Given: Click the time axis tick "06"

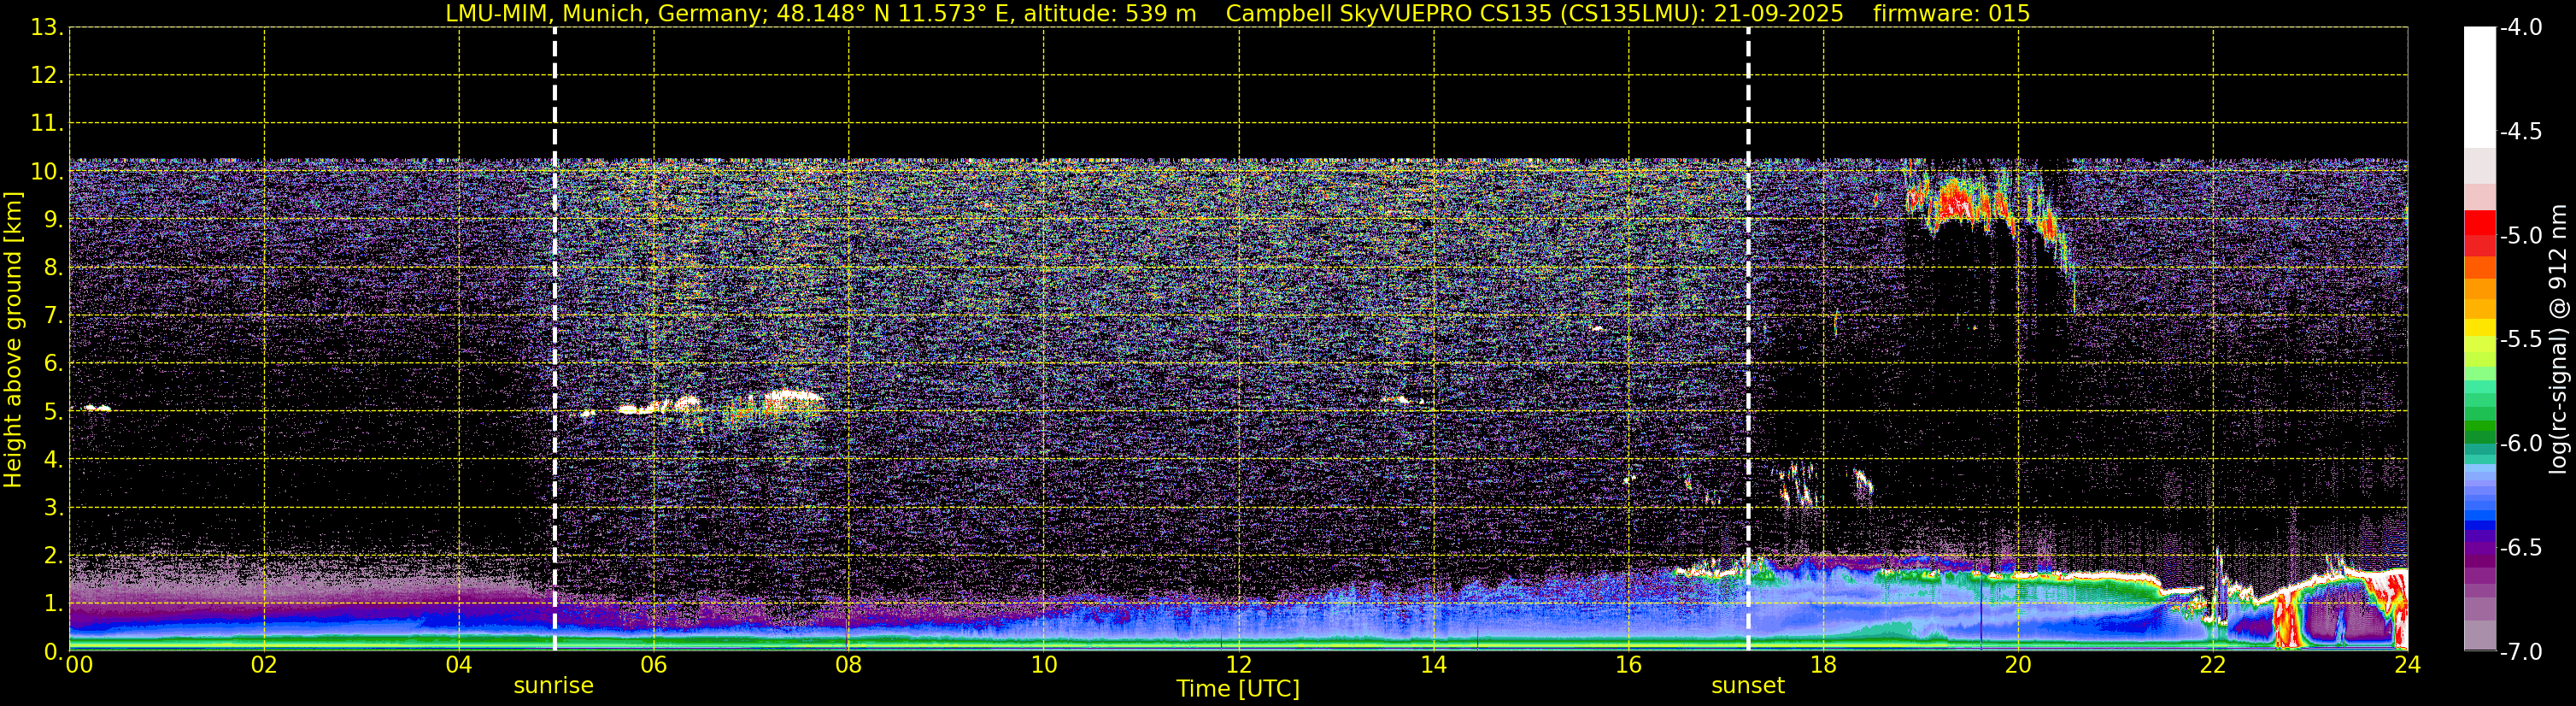Looking at the screenshot, I should tap(654, 666).
